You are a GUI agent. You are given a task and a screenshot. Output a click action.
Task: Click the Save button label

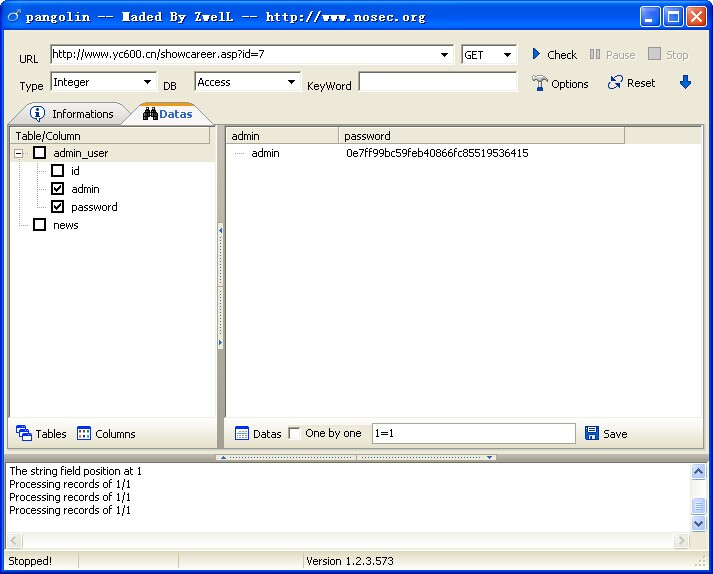pos(615,433)
